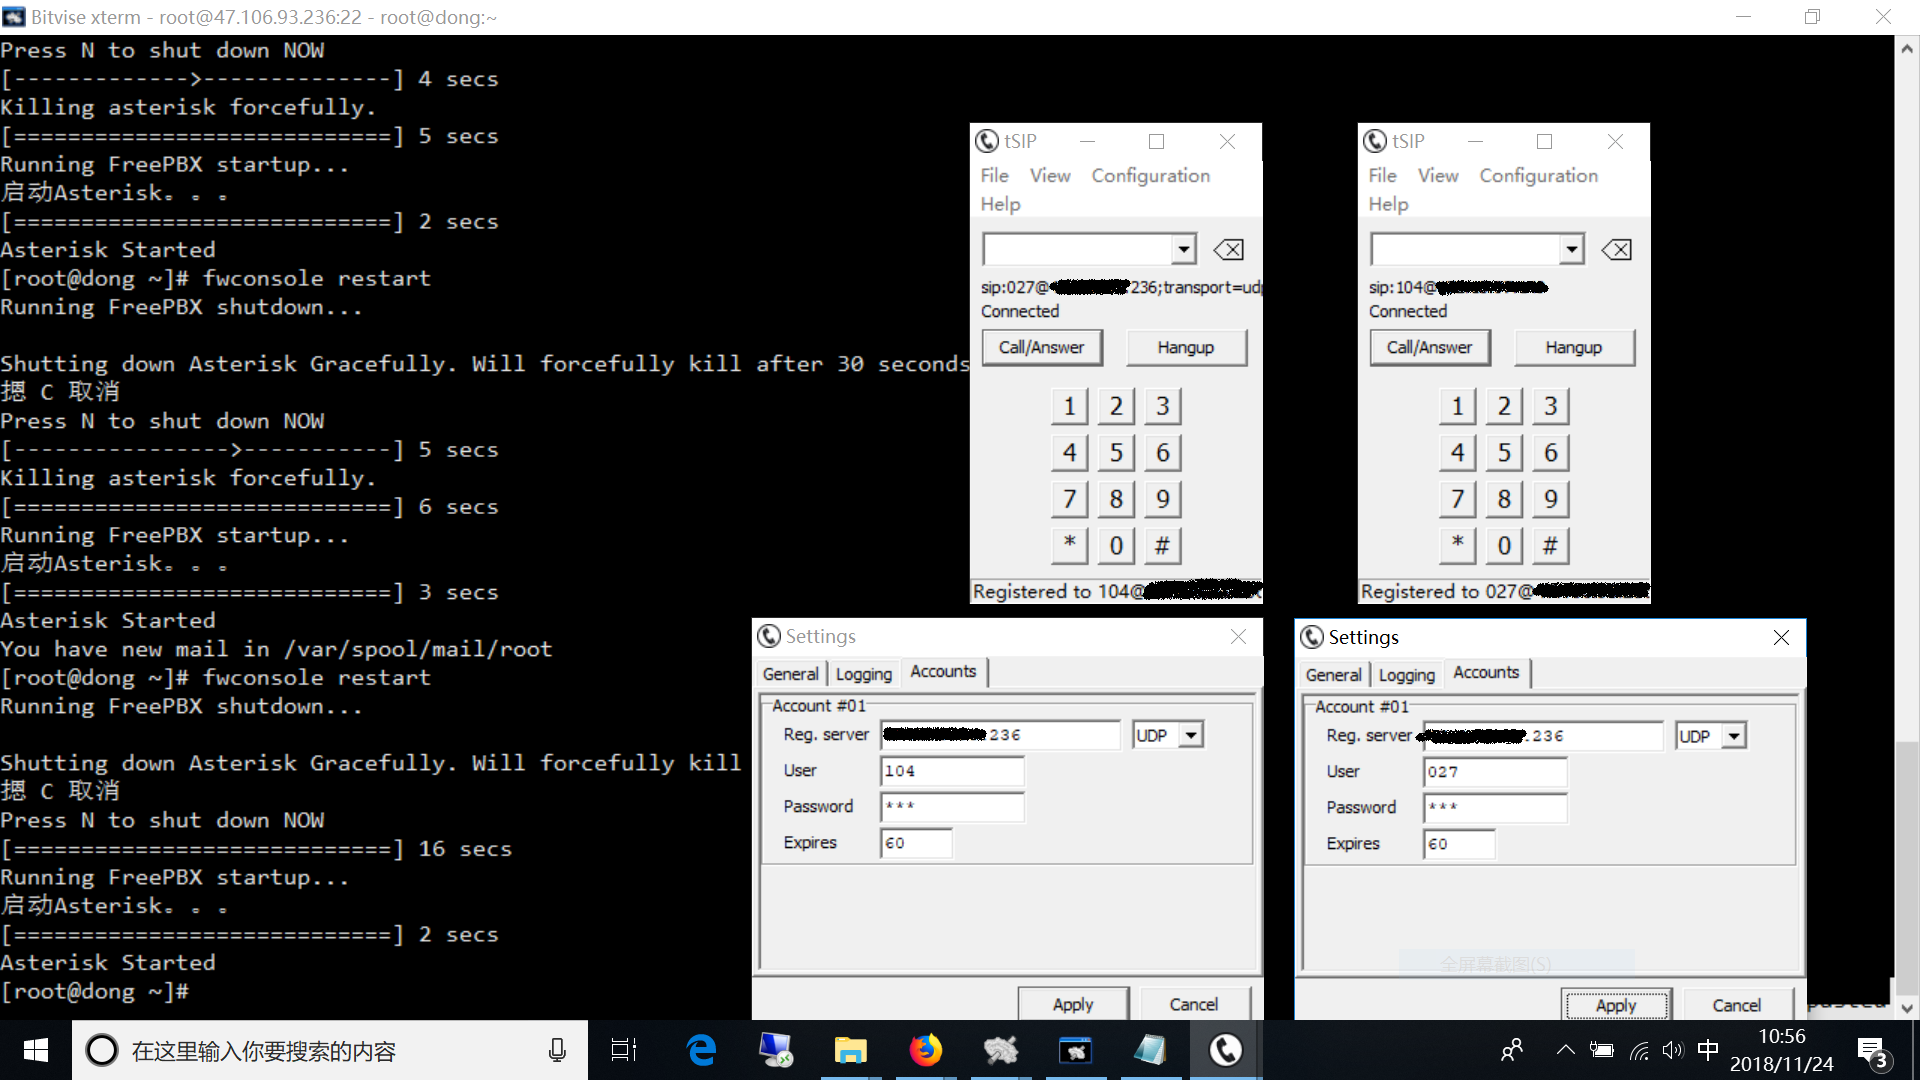
Task: Close the right Settings dialog
Action: click(x=1781, y=637)
